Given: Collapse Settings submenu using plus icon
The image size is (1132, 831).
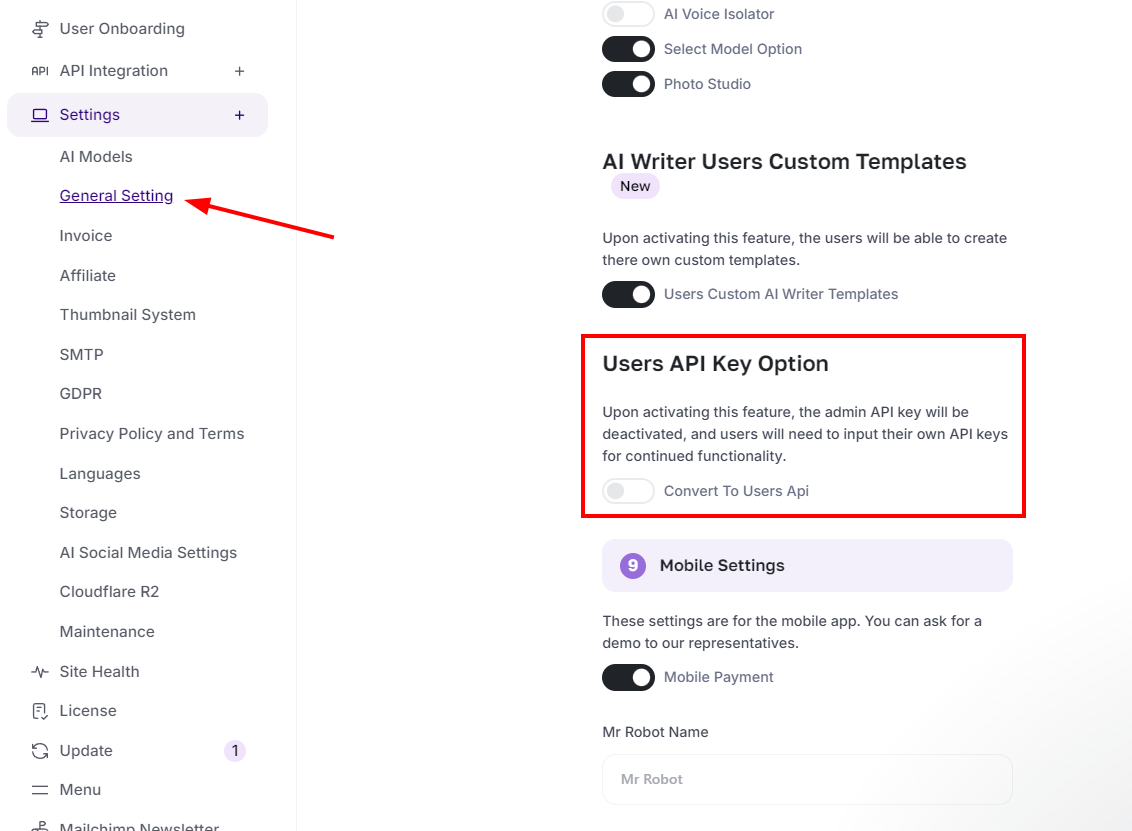Looking at the screenshot, I should [239, 115].
